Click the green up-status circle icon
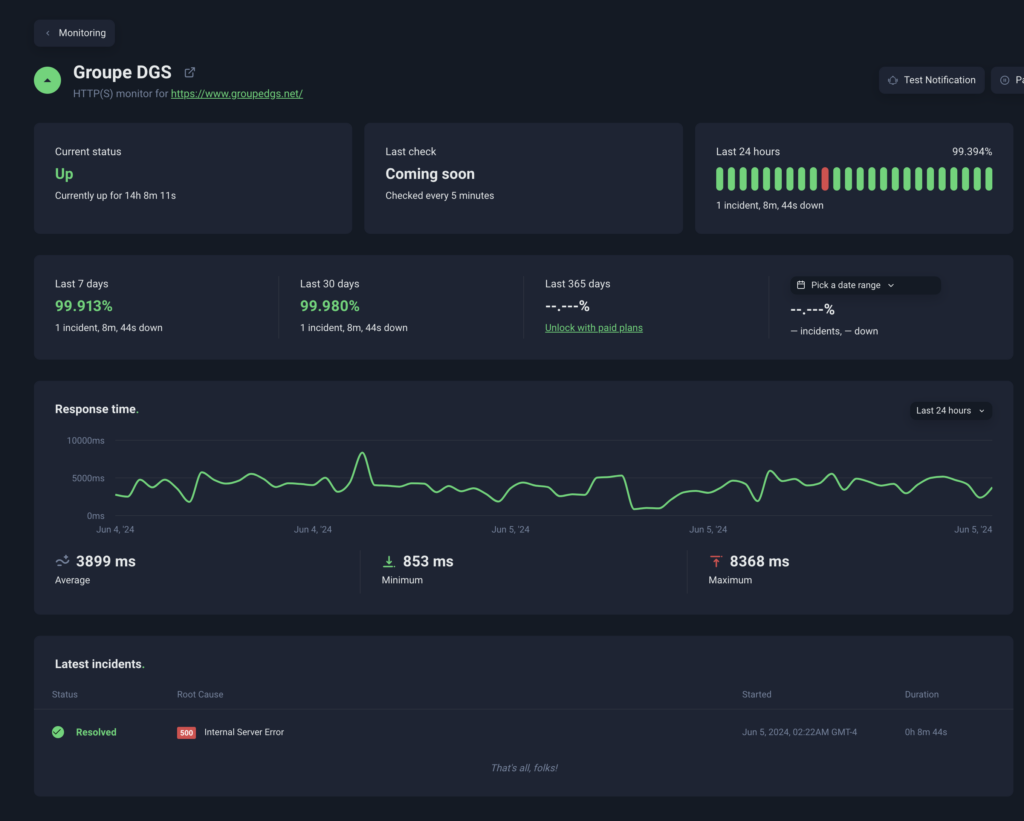Screen dimensions: 1024x821 [x=47, y=80]
